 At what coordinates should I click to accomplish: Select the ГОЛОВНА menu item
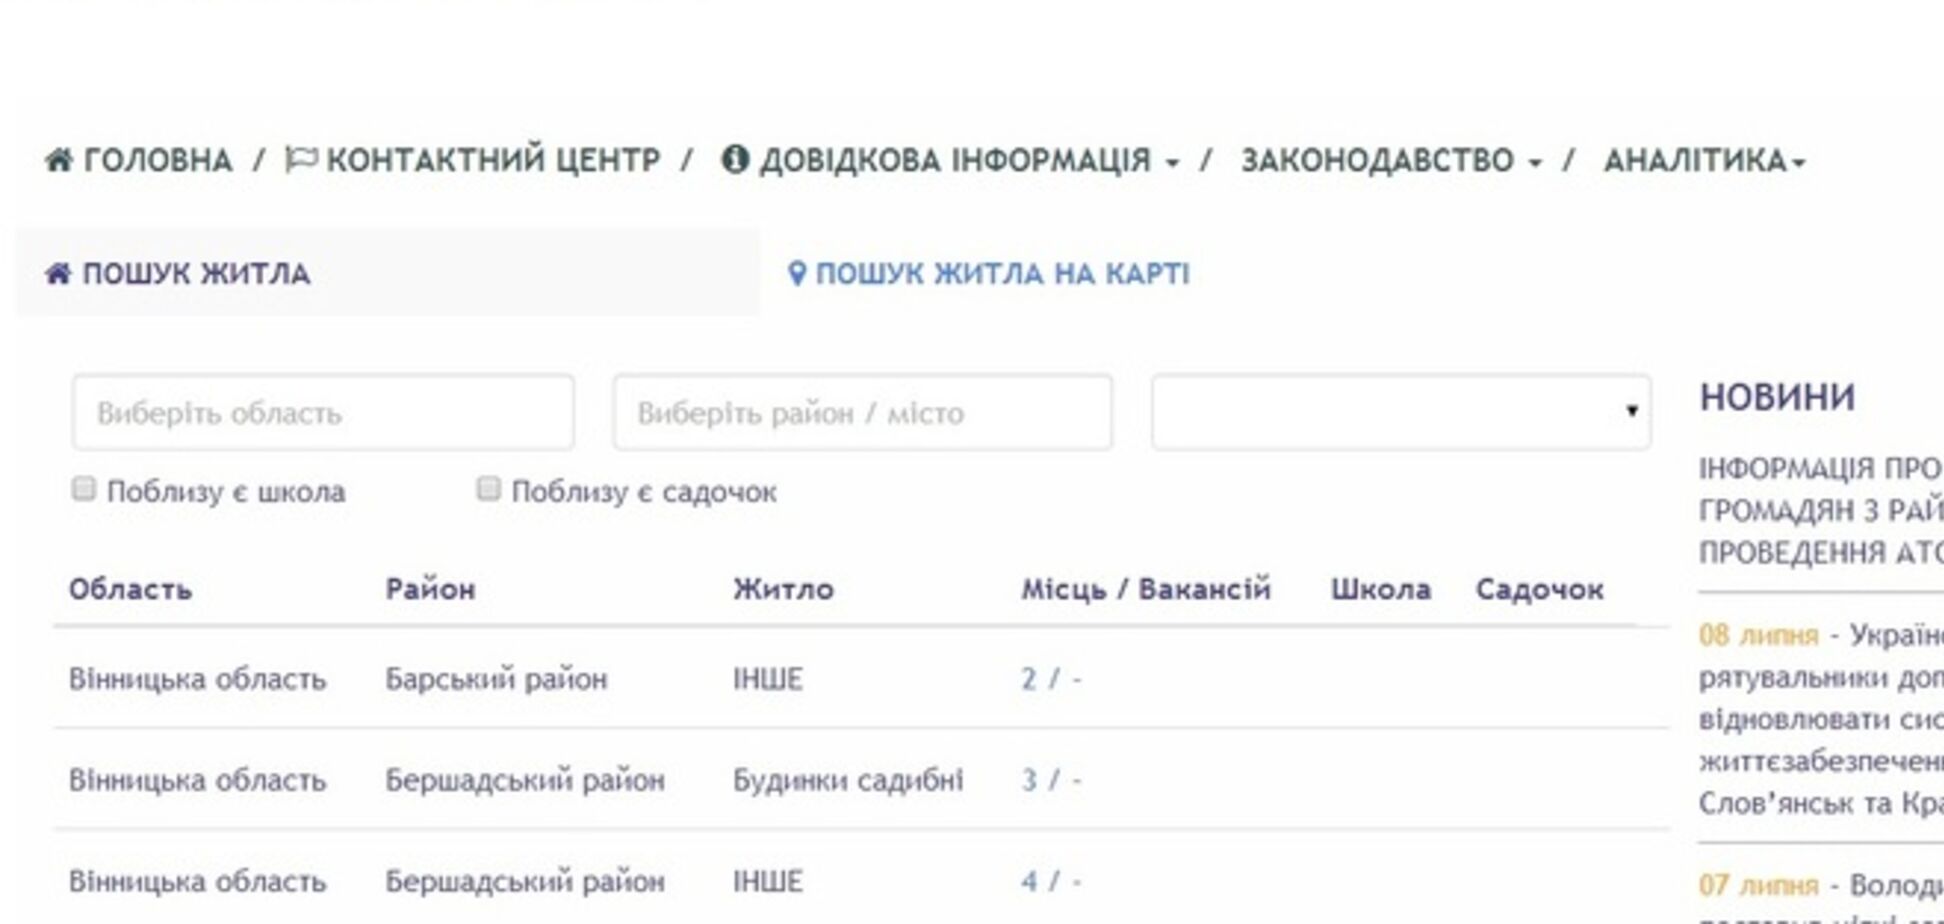point(155,157)
